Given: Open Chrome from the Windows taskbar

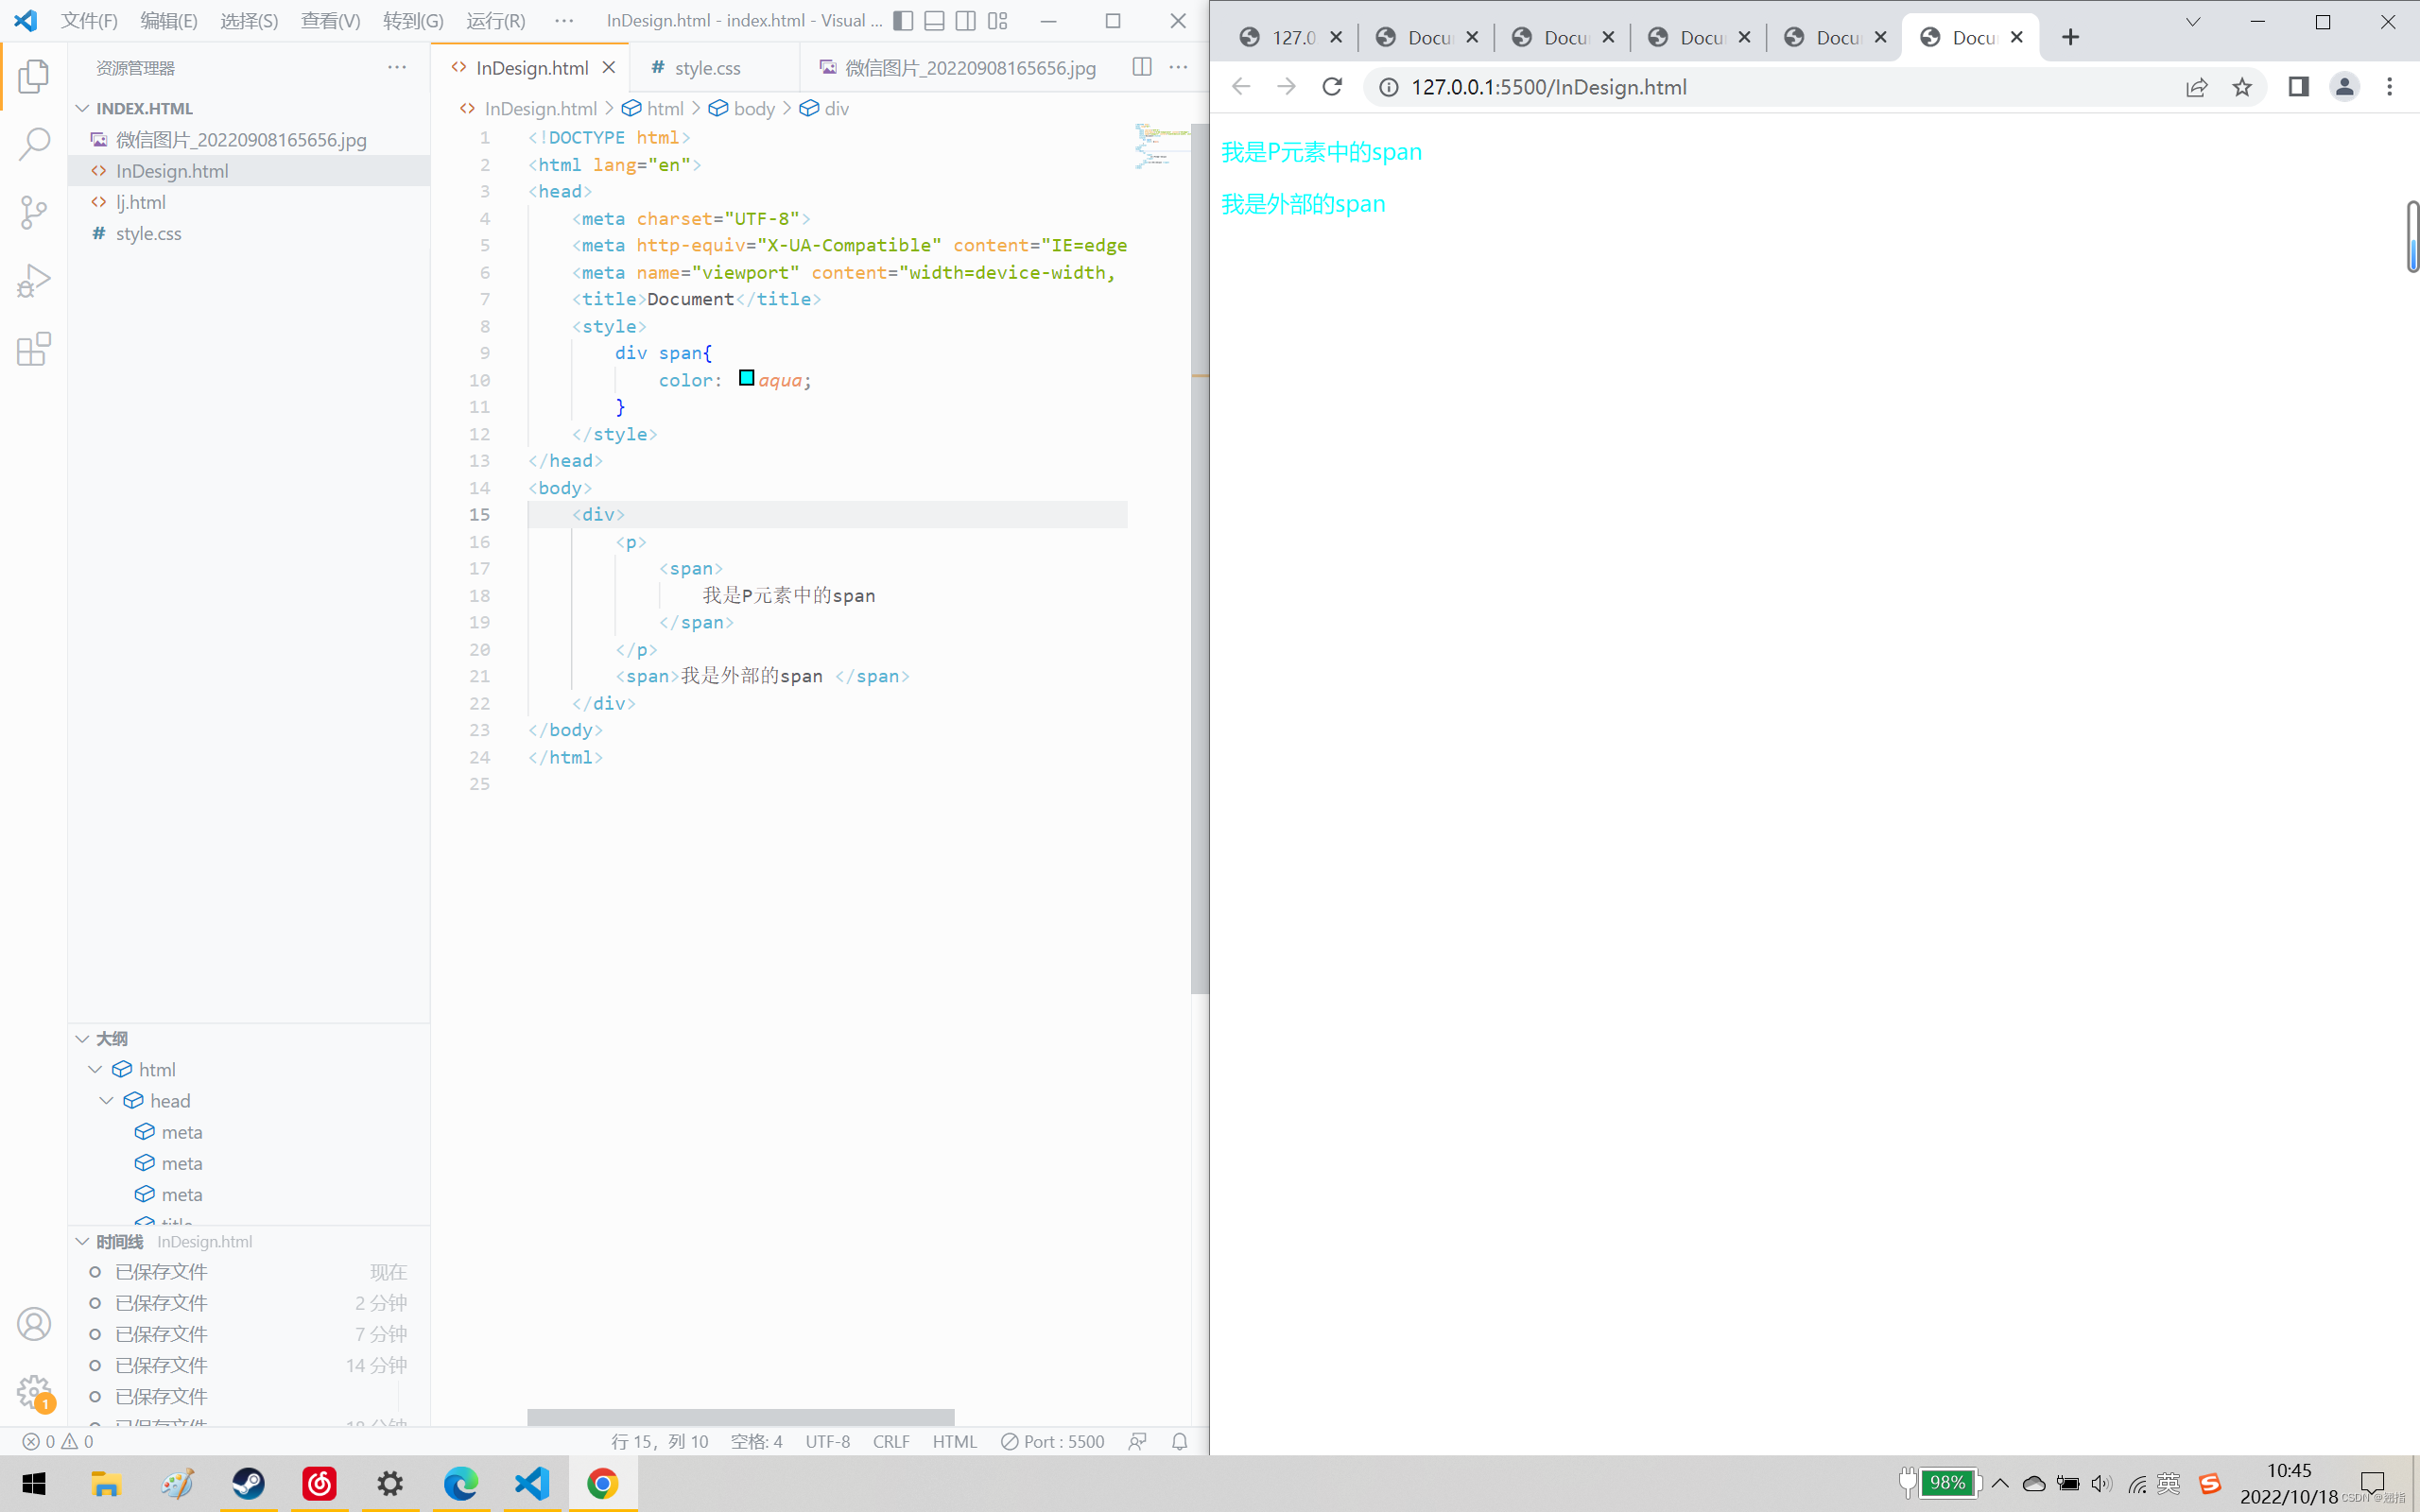Looking at the screenshot, I should tap(601, 1483).
